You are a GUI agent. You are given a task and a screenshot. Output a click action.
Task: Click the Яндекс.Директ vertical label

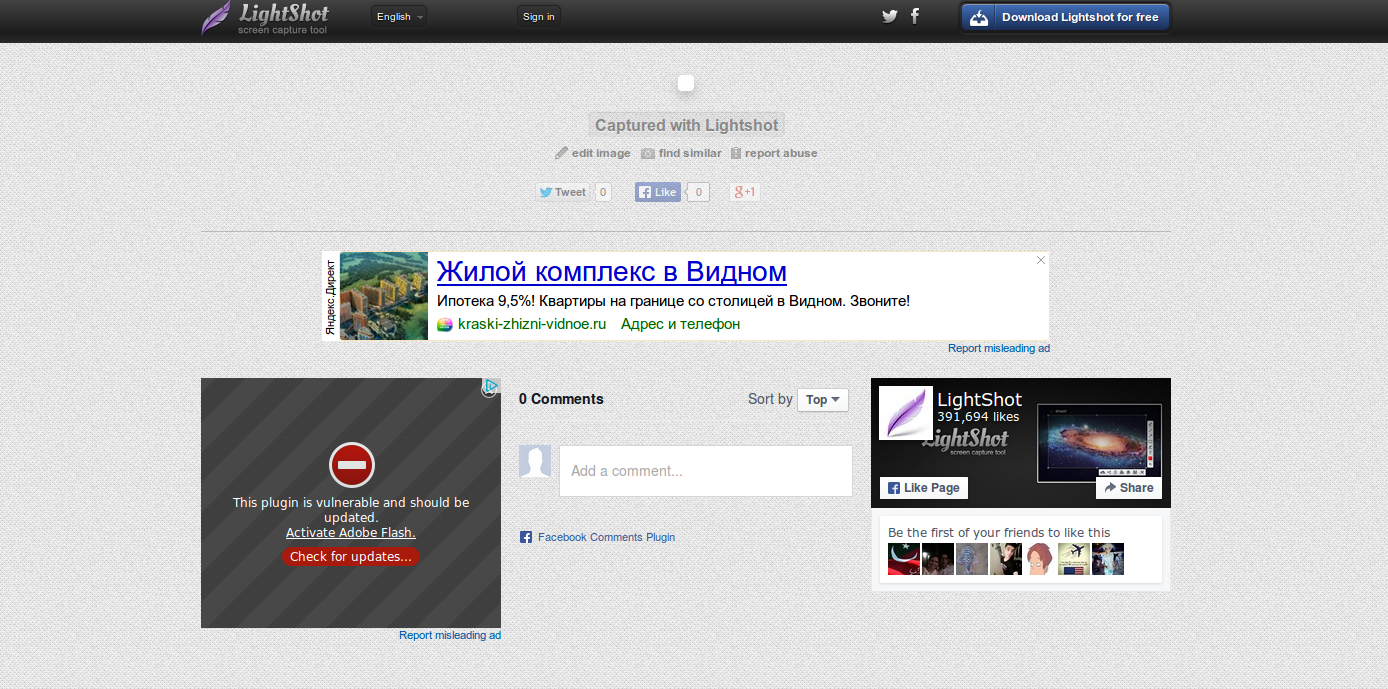pyautogui.click(x=331, y=296)
